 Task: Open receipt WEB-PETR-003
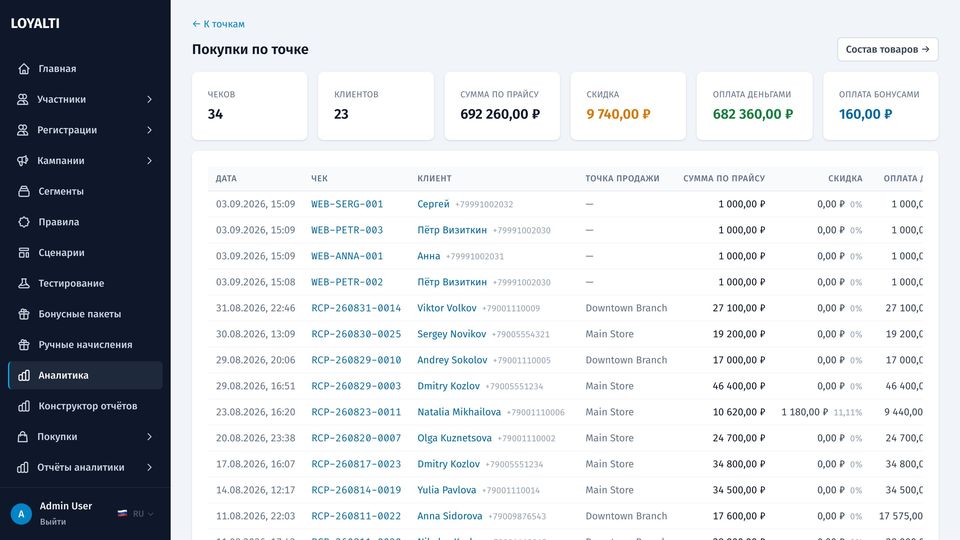[347, 230]
